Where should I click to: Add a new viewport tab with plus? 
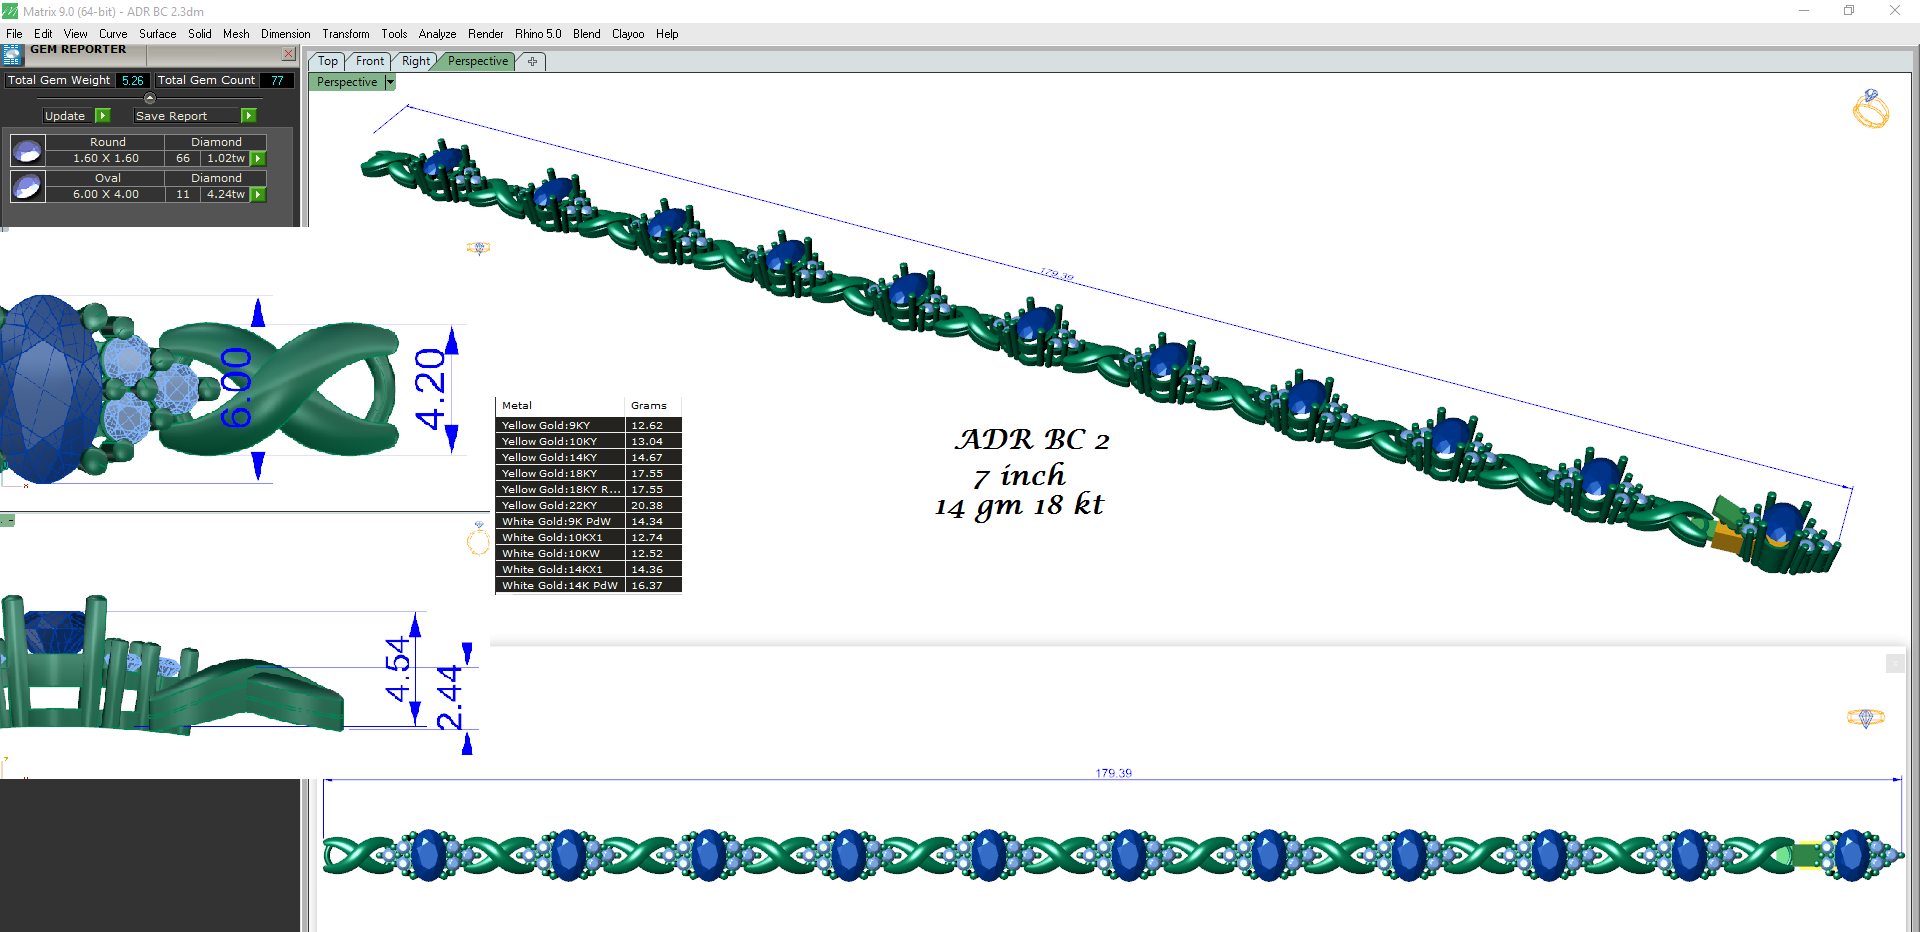[x=532, y=62]
